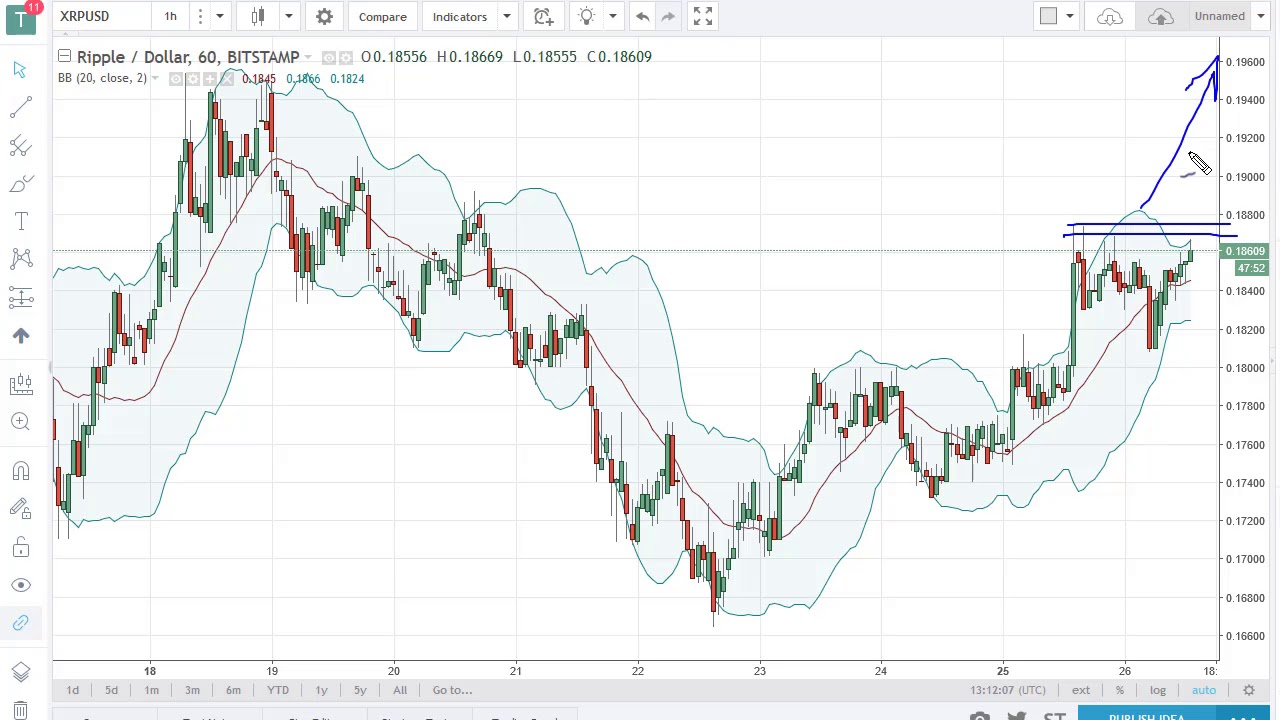Expand the lightbulb ideas dropdown arrow

[x=613, y=16]
